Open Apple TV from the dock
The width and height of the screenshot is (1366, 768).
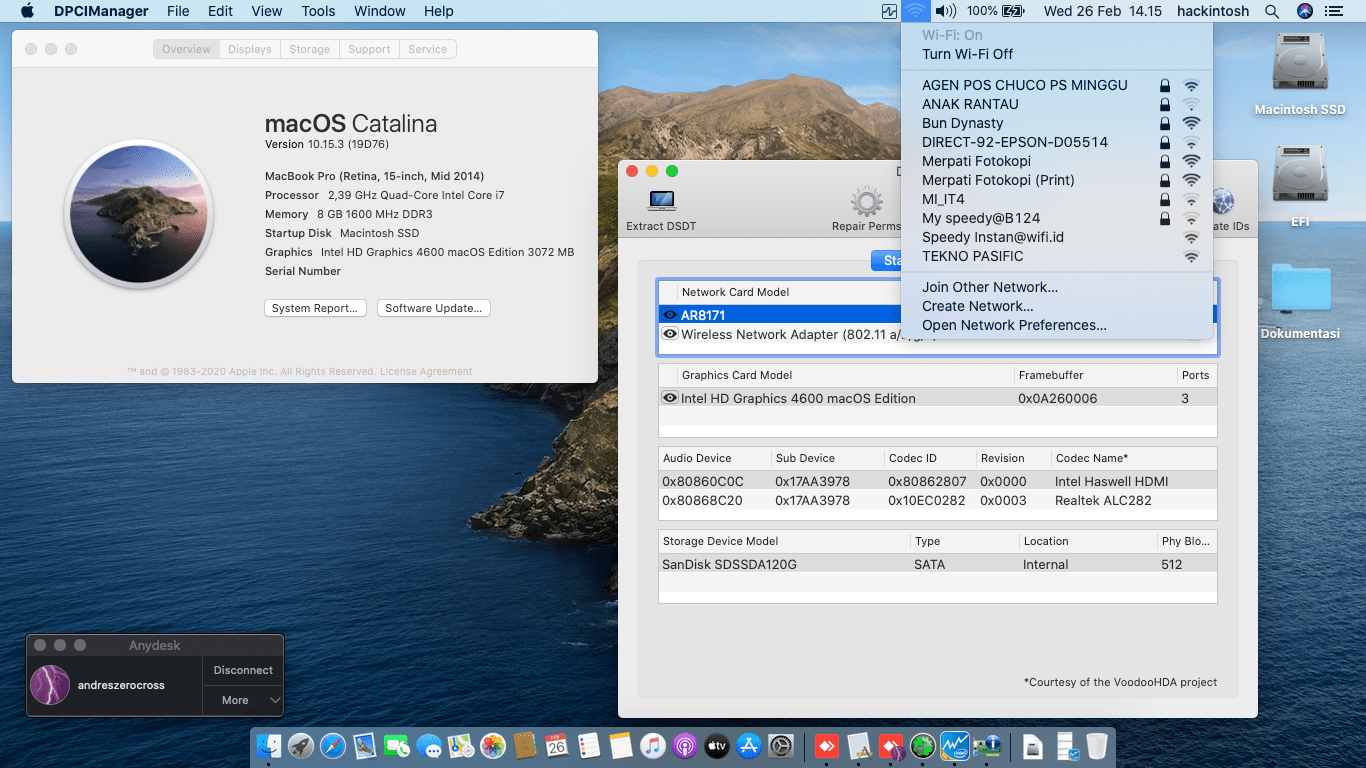coord(716,745)
